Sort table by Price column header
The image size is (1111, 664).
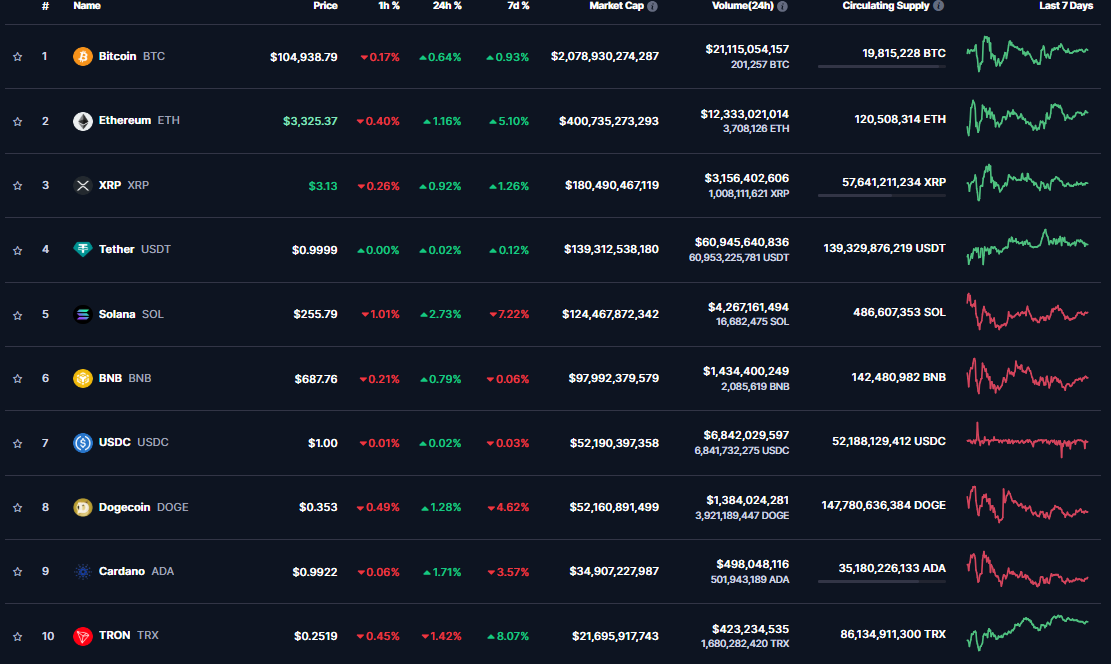click(x=325, y=6)
